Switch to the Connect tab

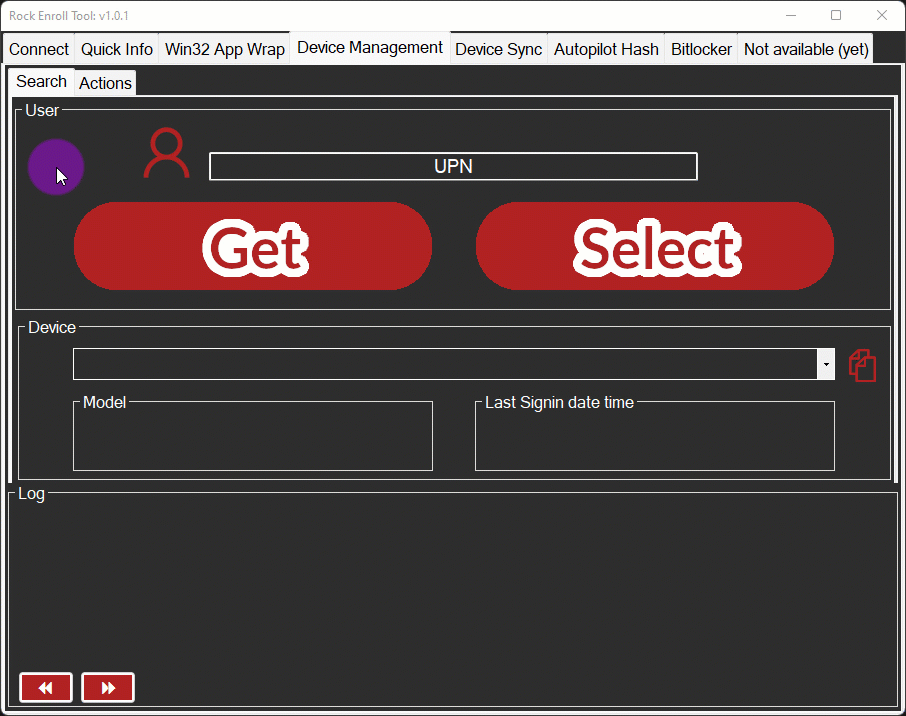point(38,48)
